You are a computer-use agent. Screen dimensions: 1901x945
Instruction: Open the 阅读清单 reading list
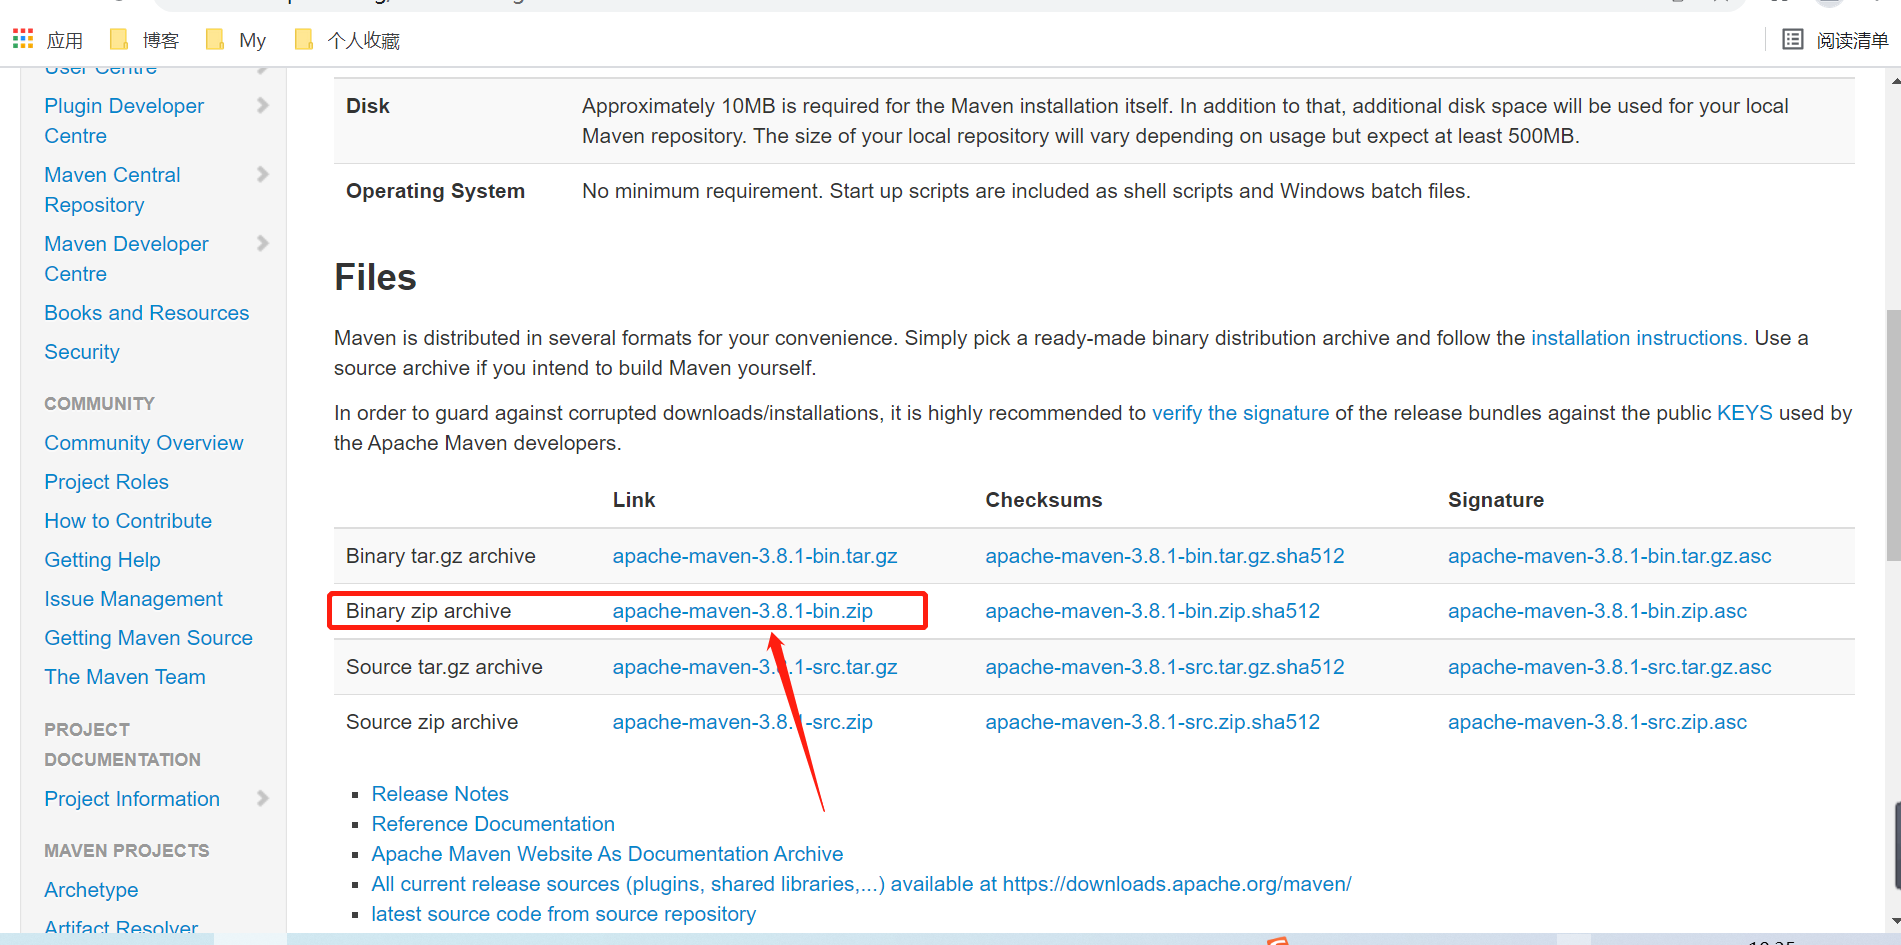(1836, 40)
